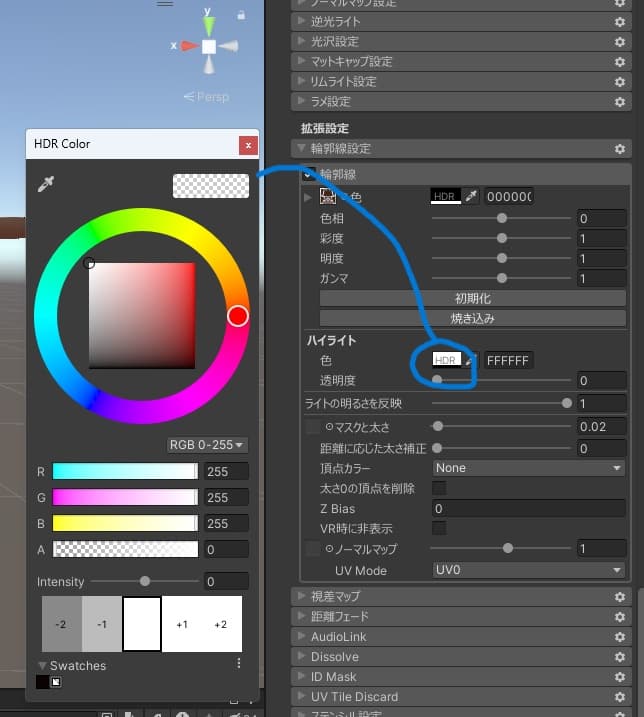Image resolution: width=644 pixels, height=717 pixels.
Task: Select the +1 exposure swatch
Action: click(x=182, y=624)
